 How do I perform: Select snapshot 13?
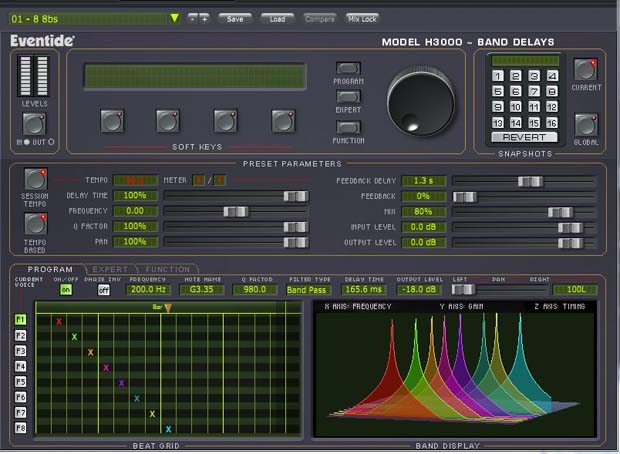tap(498, 123)
